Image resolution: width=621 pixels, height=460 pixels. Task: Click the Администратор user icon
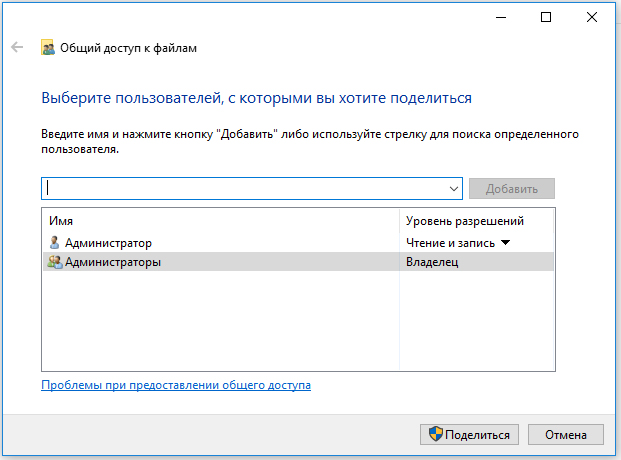(54, 242)
